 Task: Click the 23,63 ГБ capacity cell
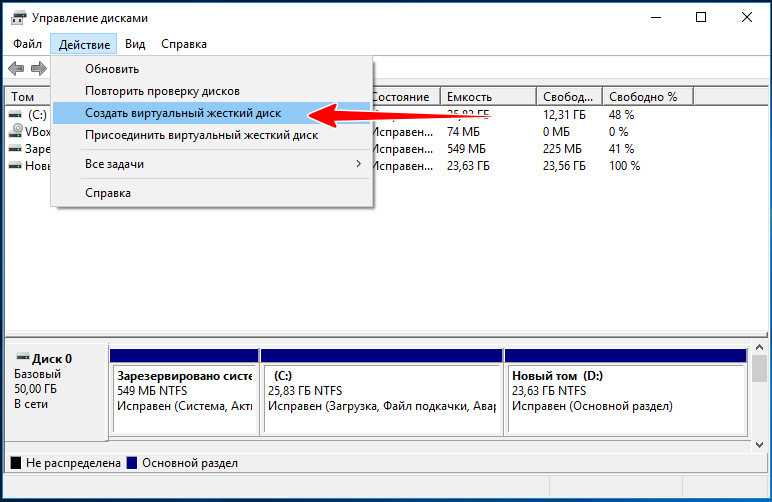(x=468, y=166)
